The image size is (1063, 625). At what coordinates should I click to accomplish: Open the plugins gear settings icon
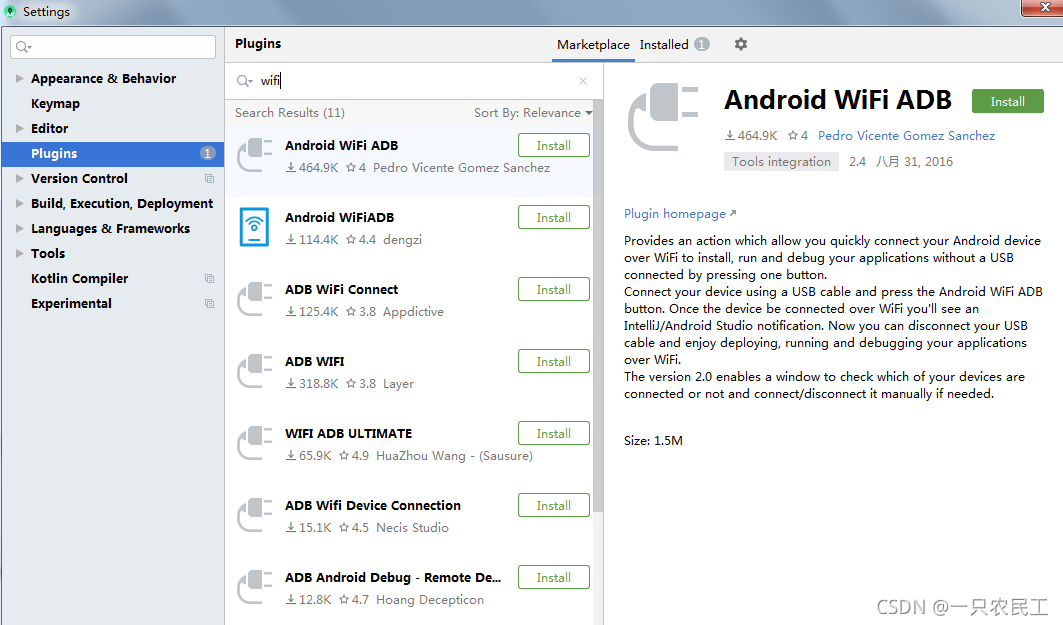(x=741, y=44)
